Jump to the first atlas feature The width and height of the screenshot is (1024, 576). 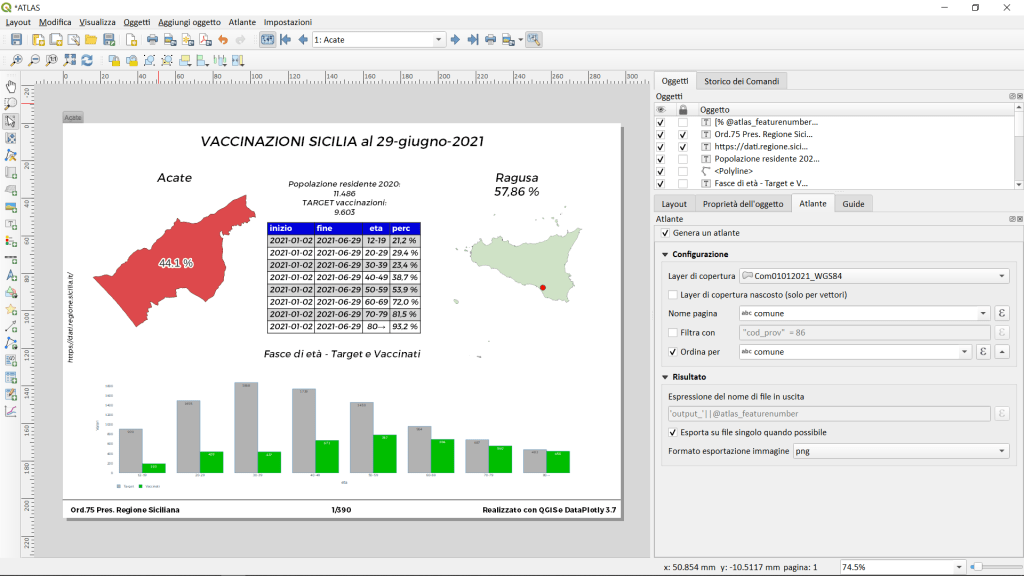[x=286, y=40]
